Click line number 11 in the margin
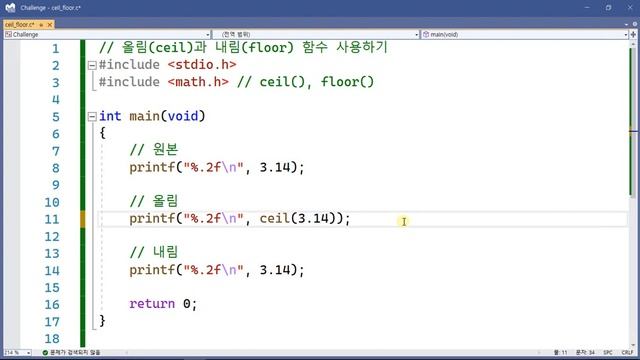 coord(52,220)
